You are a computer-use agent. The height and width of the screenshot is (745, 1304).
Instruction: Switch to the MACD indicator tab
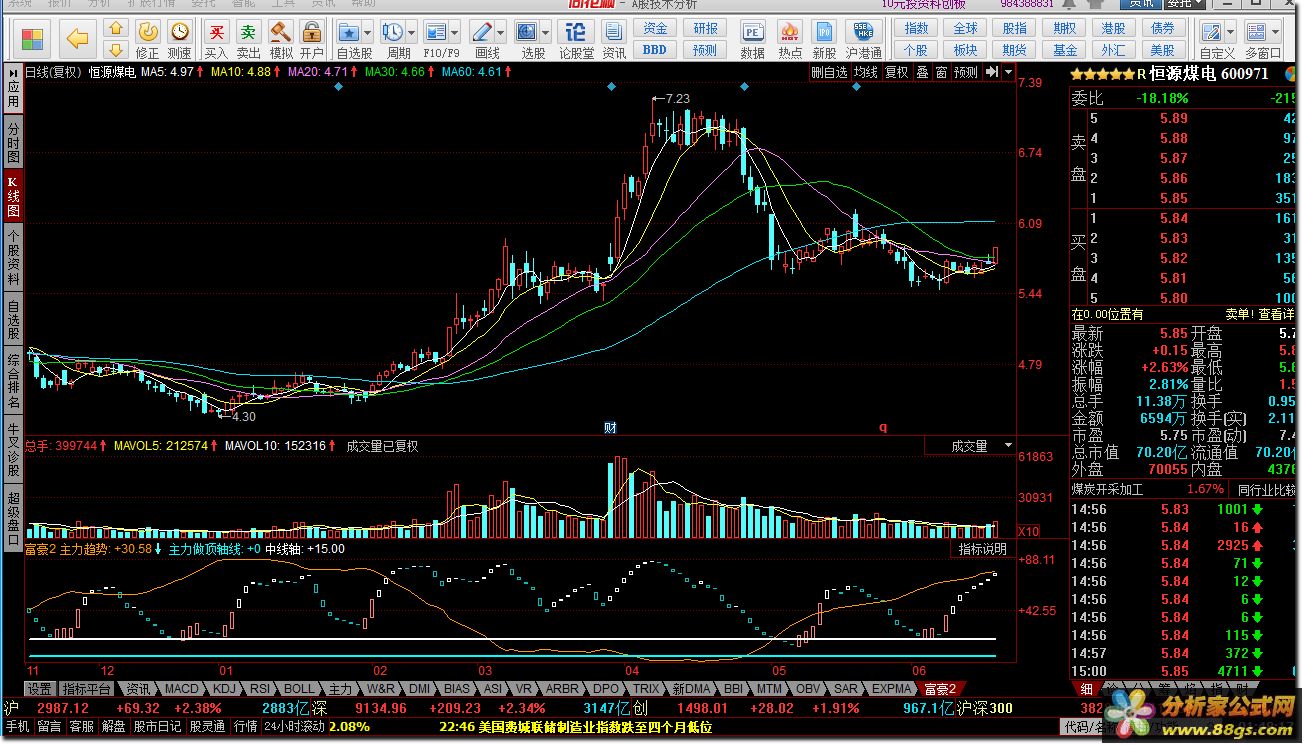point(182,689)
